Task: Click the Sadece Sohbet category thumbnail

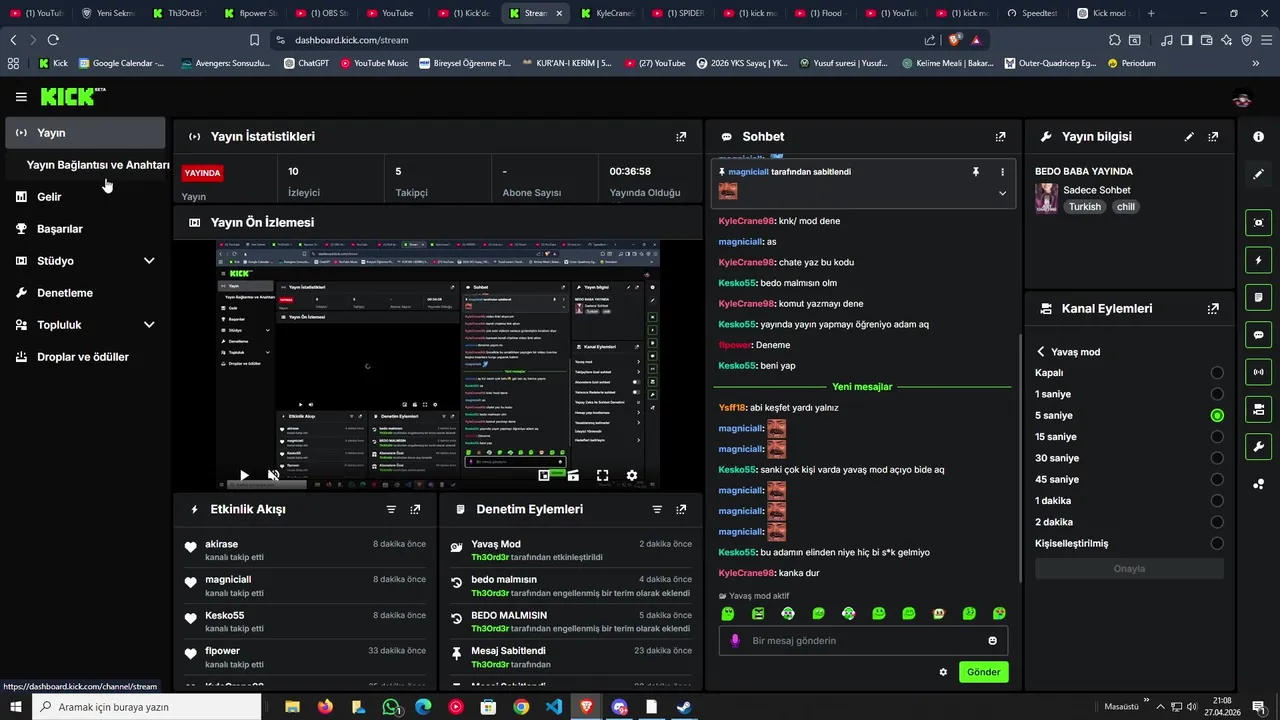Action: tap(1046, 198)
